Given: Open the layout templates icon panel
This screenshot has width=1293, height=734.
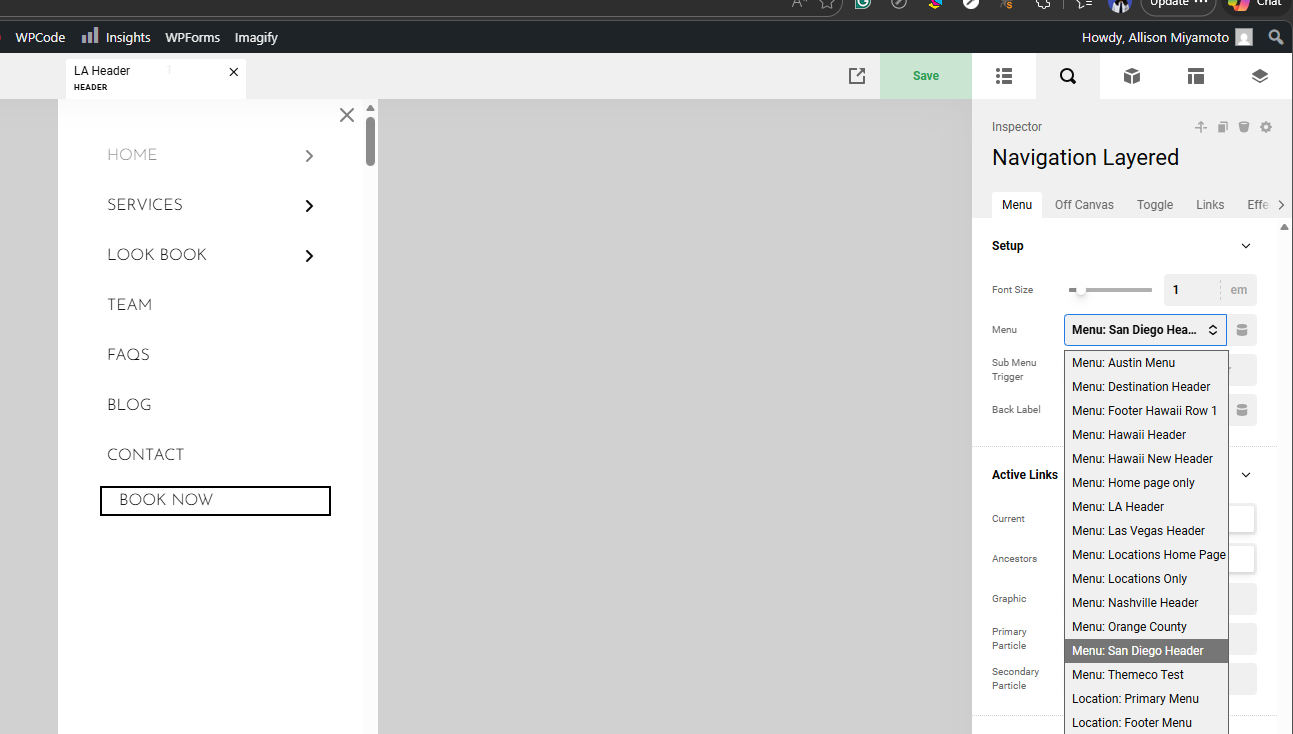Looking at the screenshot, I should click(x=1196, y=76).
